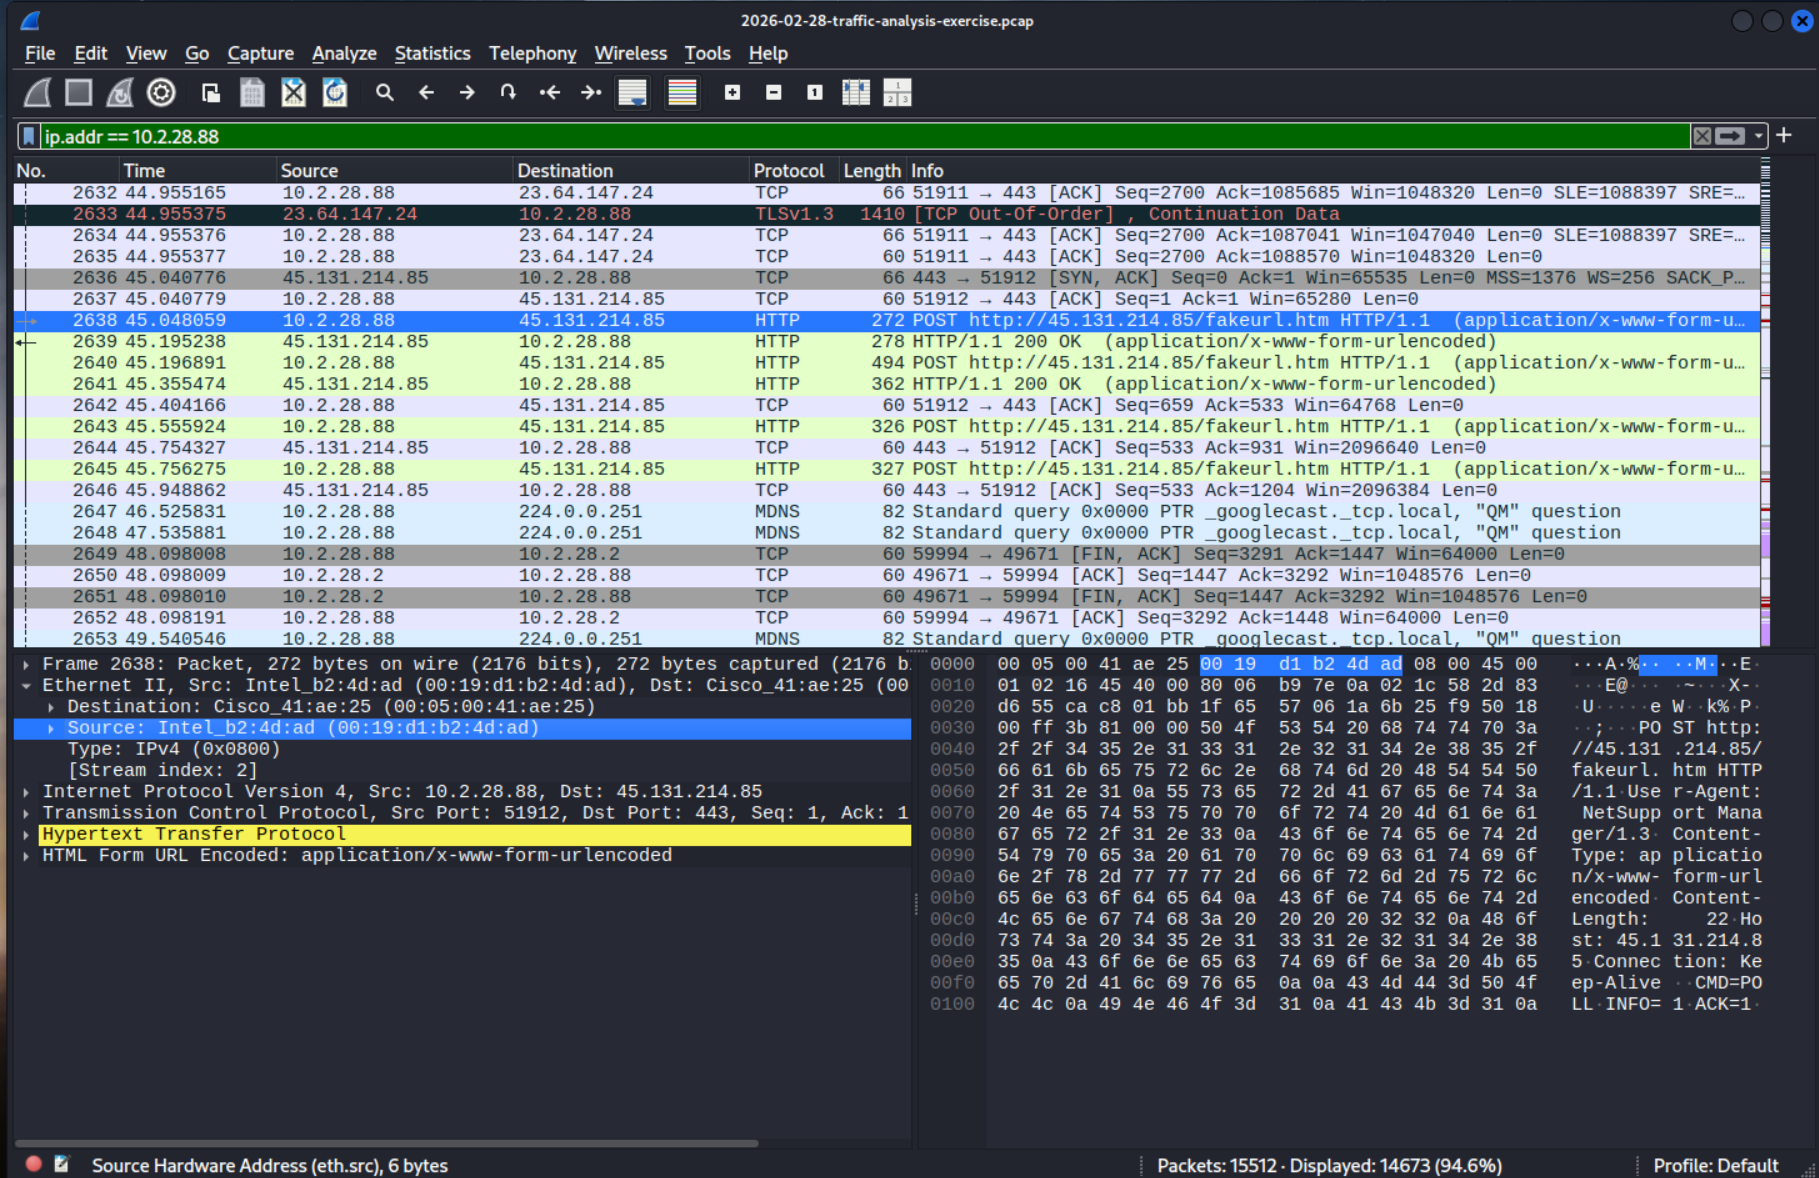Open the Wireless menu
Screen dimensions: 1819x1178
coord(631,53)
